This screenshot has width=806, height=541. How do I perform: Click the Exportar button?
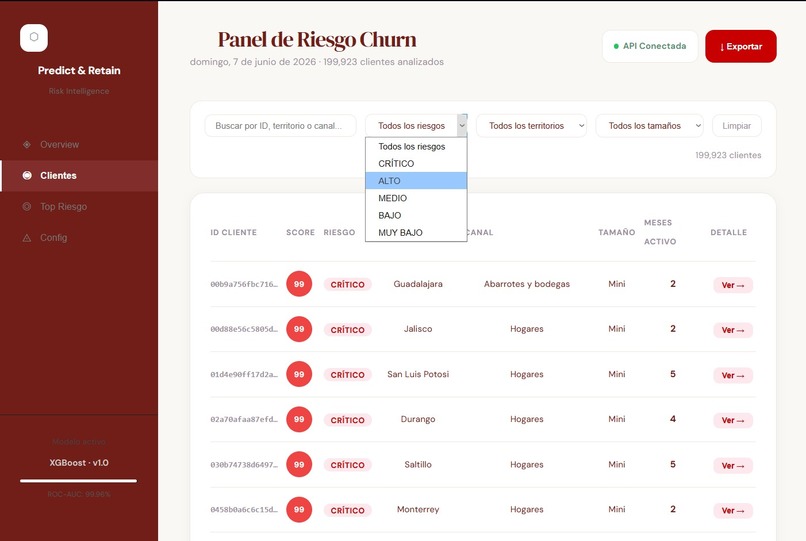[x=741, y=46]
